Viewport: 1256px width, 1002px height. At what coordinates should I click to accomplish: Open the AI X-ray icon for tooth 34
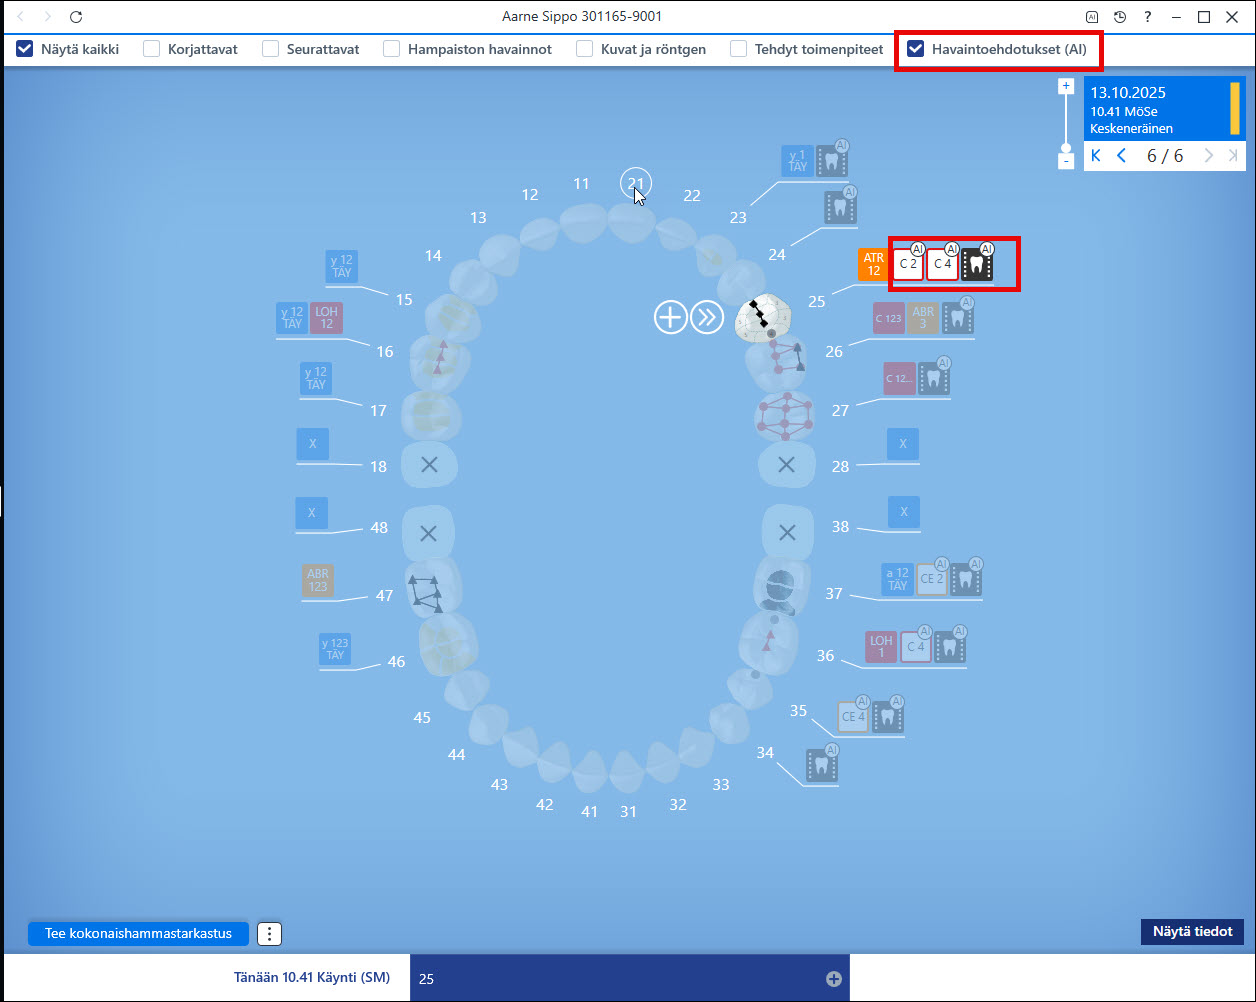click(x=822, y=765)
